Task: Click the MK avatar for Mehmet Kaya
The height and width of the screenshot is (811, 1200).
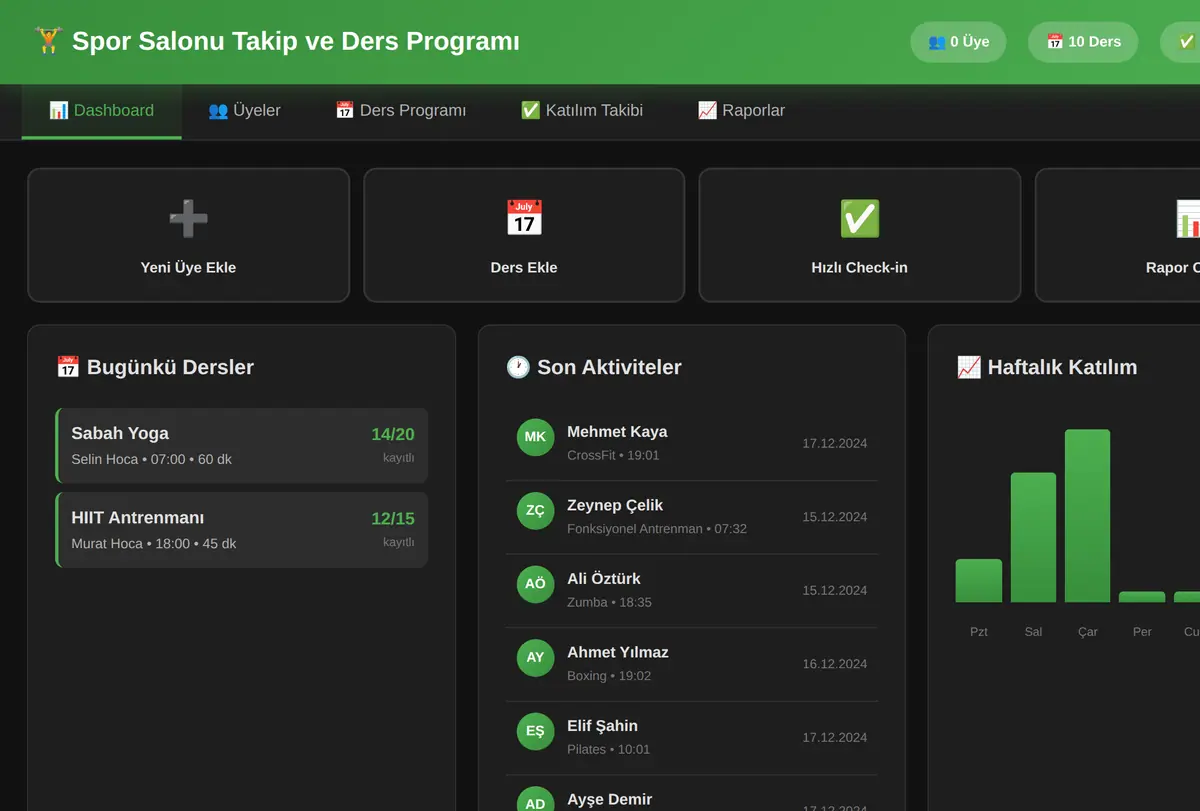Action: pos(535,437)
